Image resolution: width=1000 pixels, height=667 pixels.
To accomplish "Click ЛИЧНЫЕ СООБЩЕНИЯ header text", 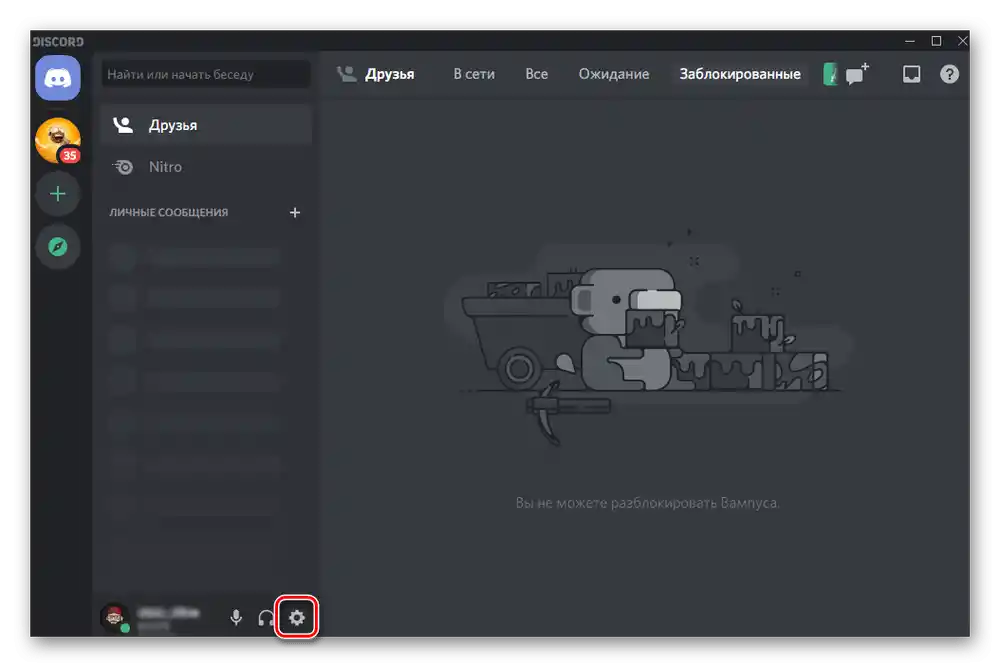I will point(168,212).
